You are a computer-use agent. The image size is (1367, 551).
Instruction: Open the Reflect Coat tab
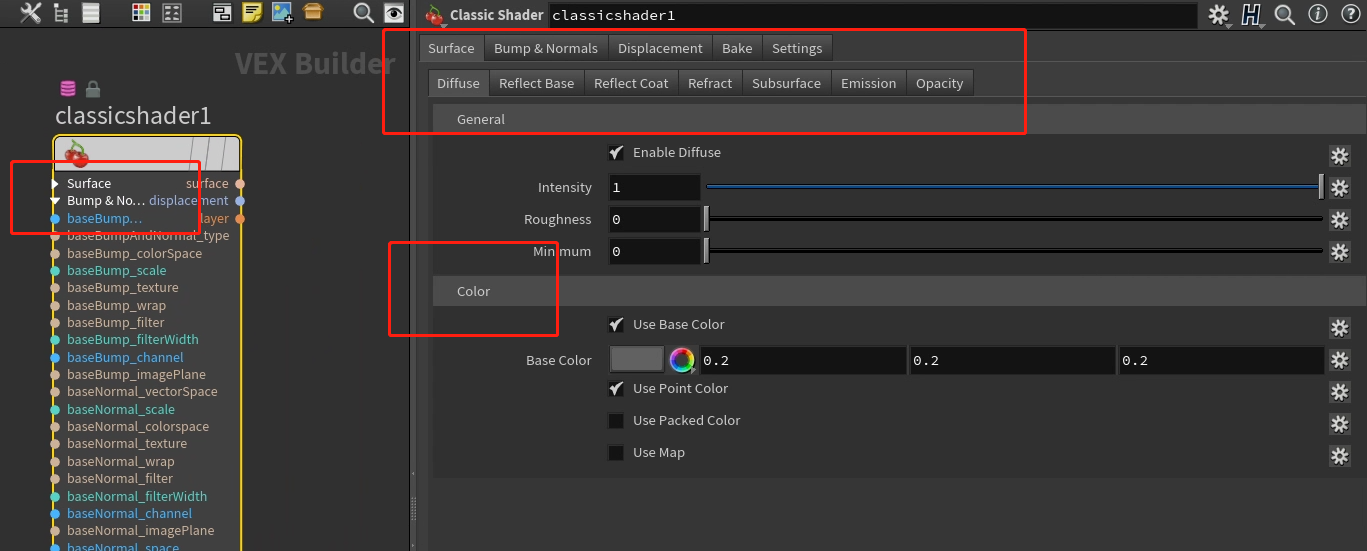(631, 83)
